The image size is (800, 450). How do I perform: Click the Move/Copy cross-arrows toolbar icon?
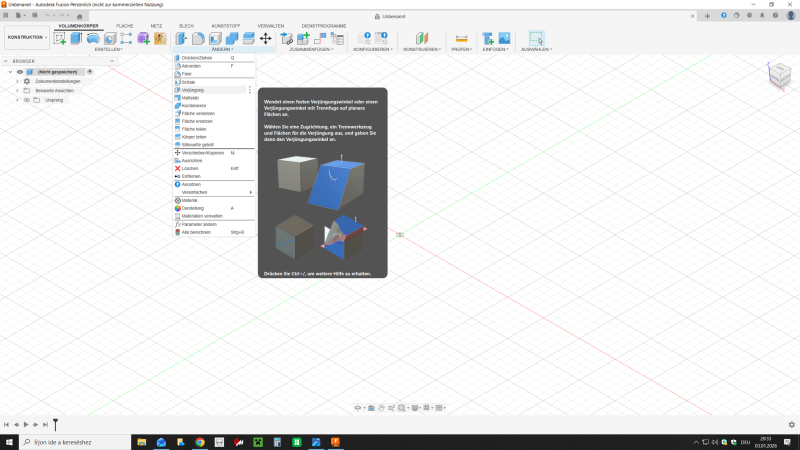pyautogui.click(x=266, y=38)
